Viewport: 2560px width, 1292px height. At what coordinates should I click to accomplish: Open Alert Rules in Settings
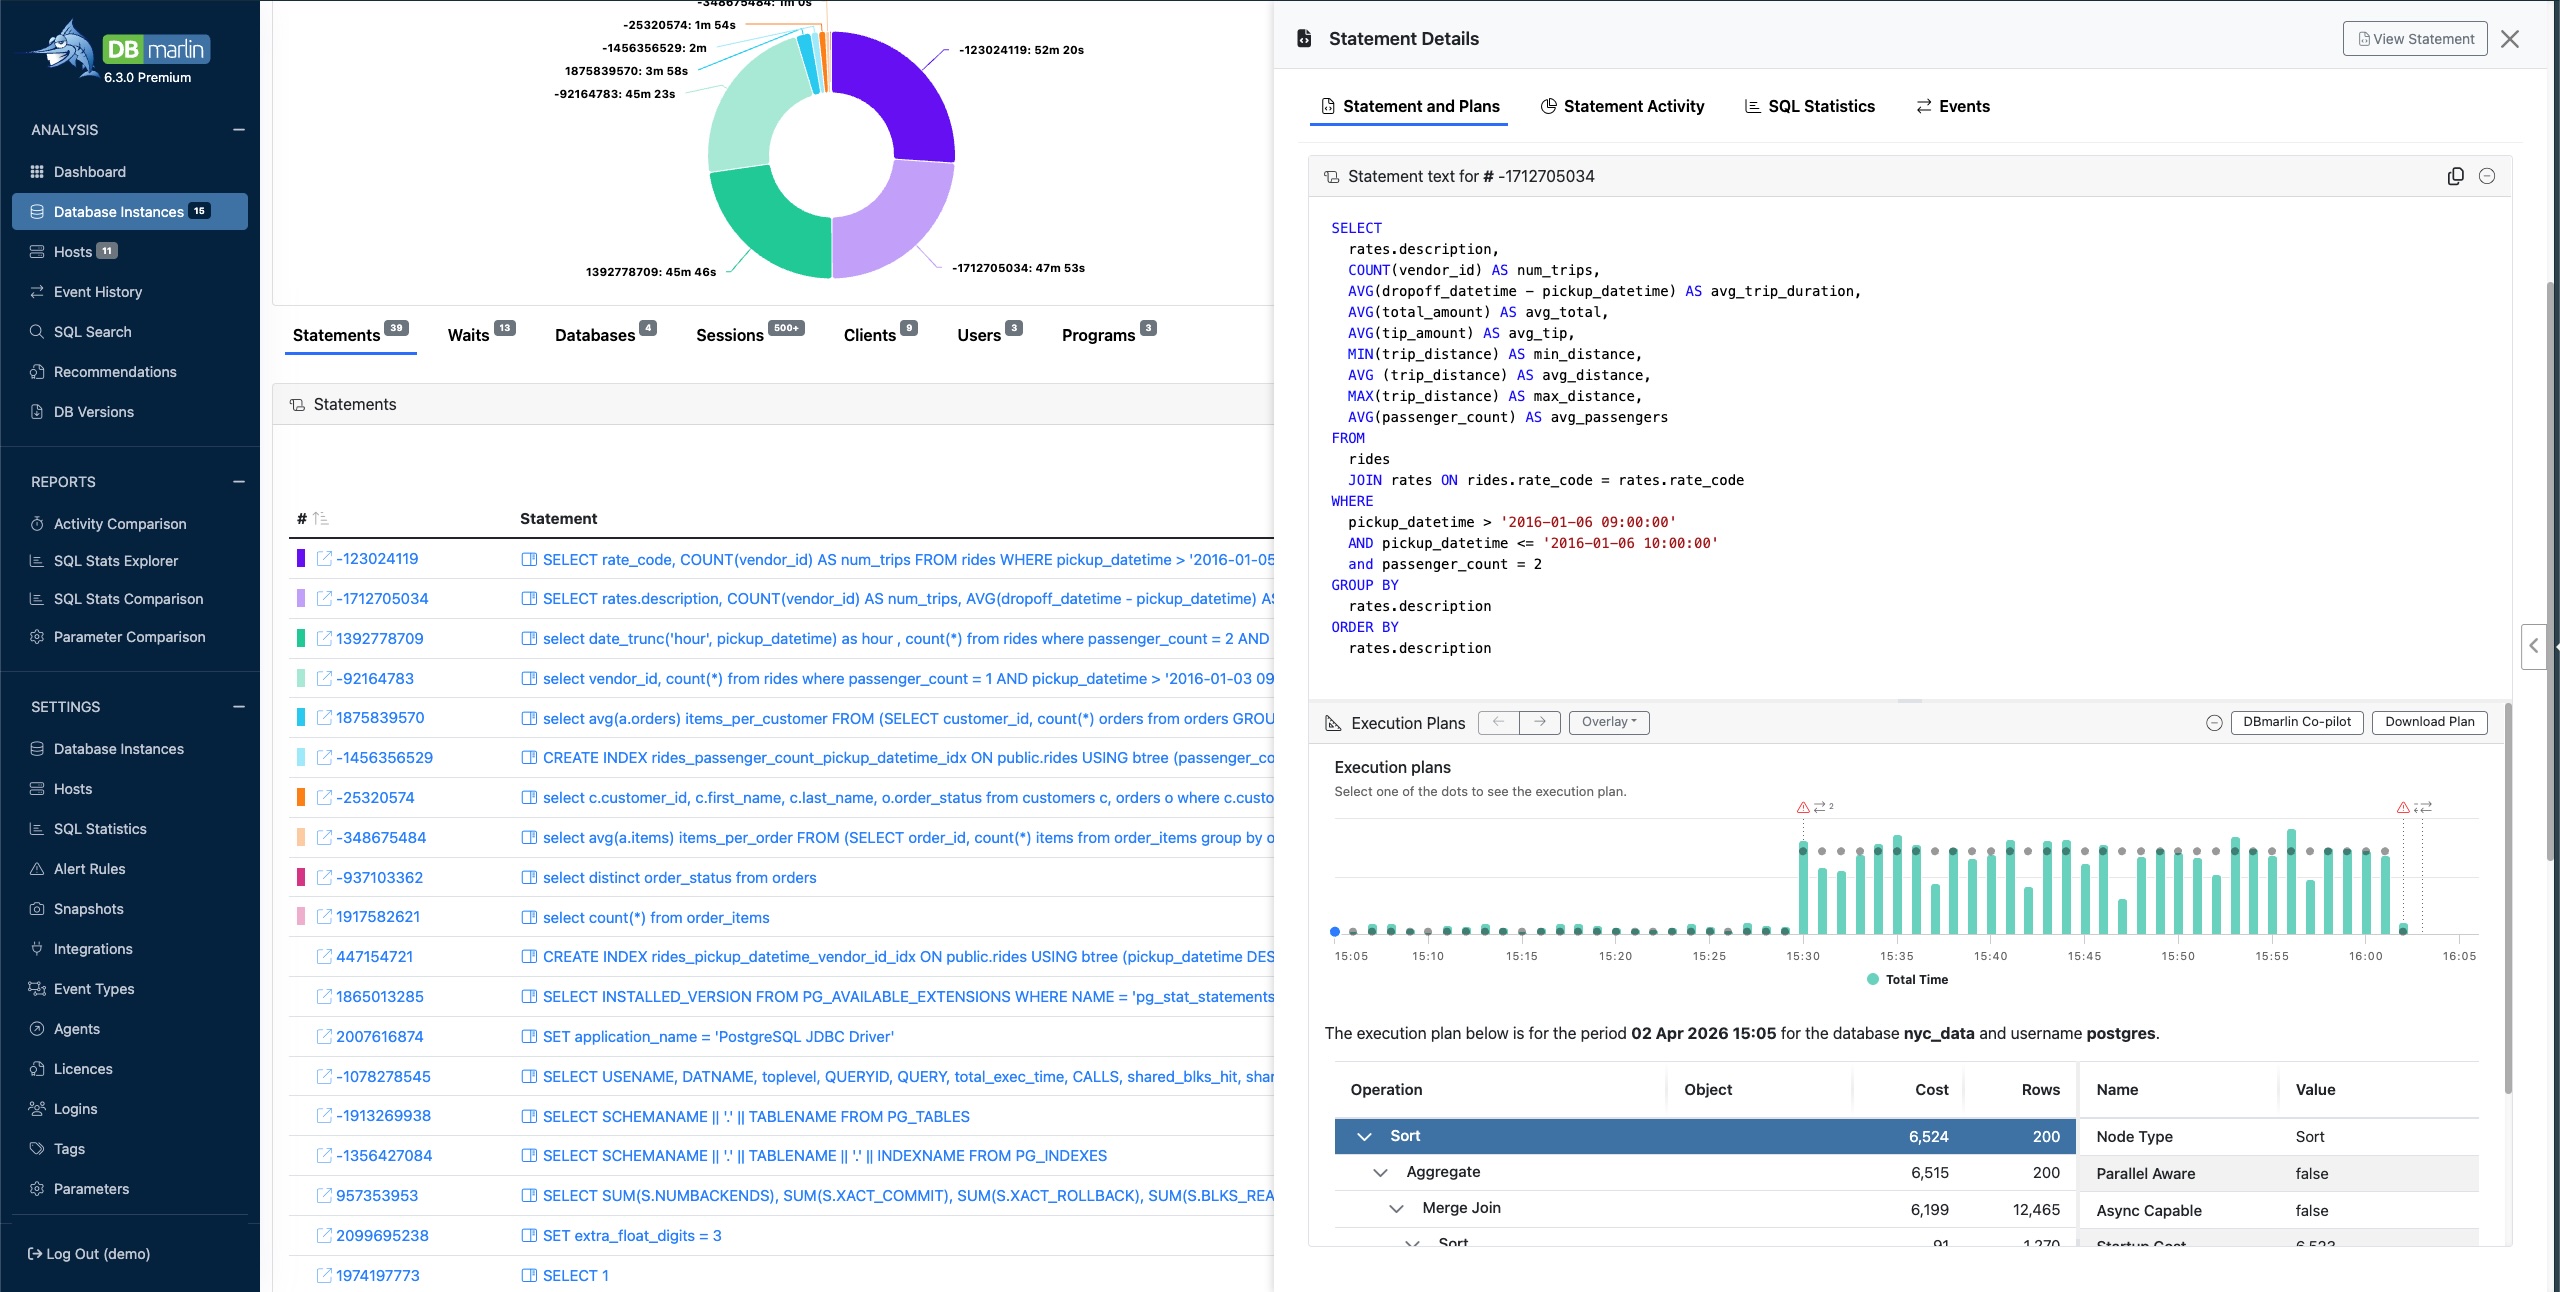tap(89, 869)
